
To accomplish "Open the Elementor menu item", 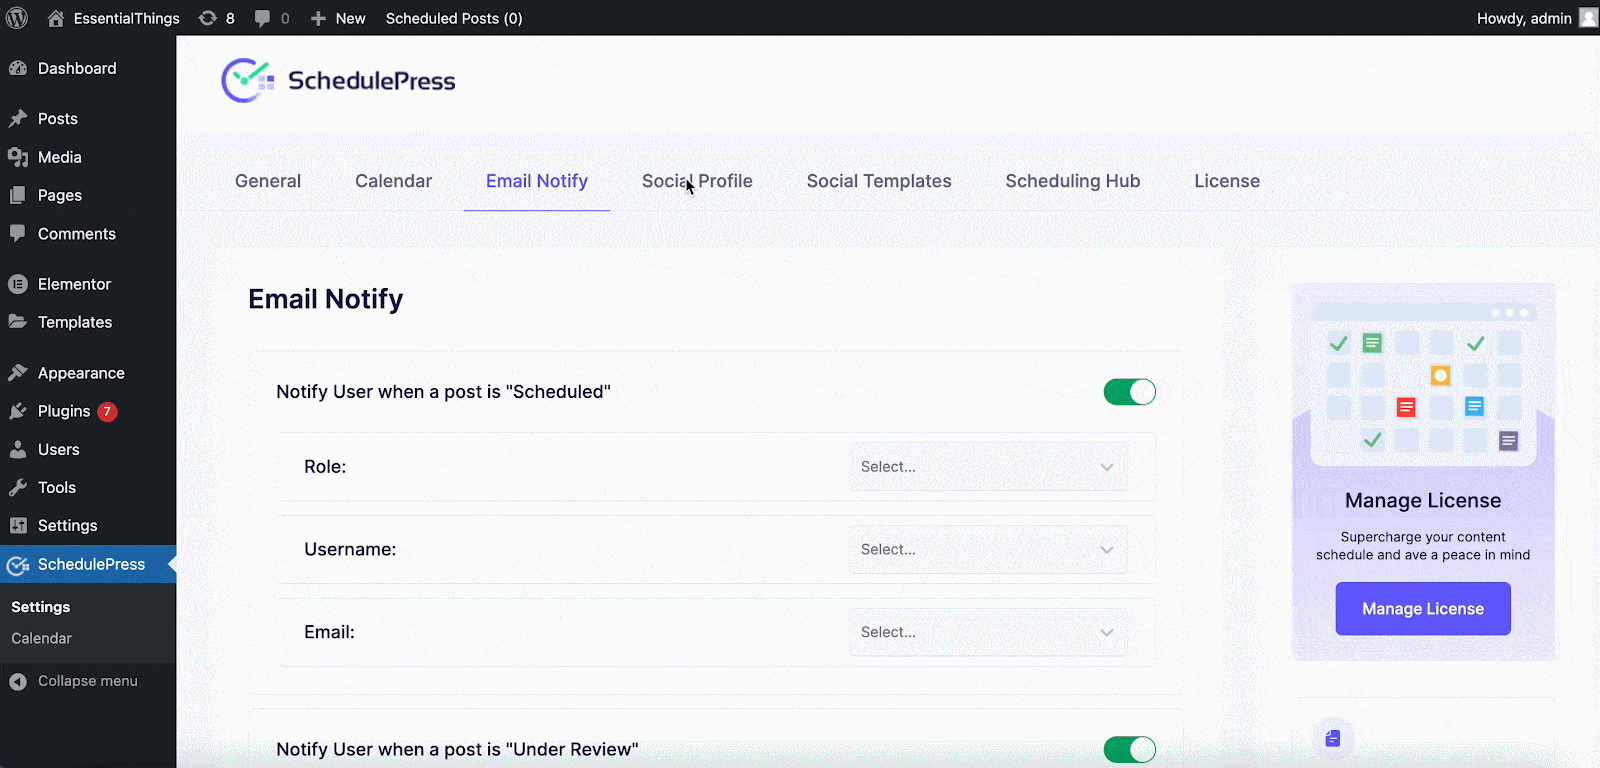I will pos(88,284).
